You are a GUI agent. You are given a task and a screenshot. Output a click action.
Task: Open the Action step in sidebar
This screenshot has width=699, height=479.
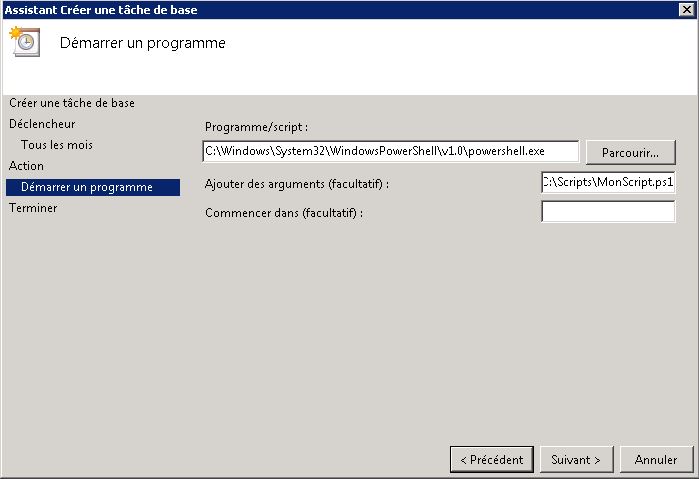[26, 166]
